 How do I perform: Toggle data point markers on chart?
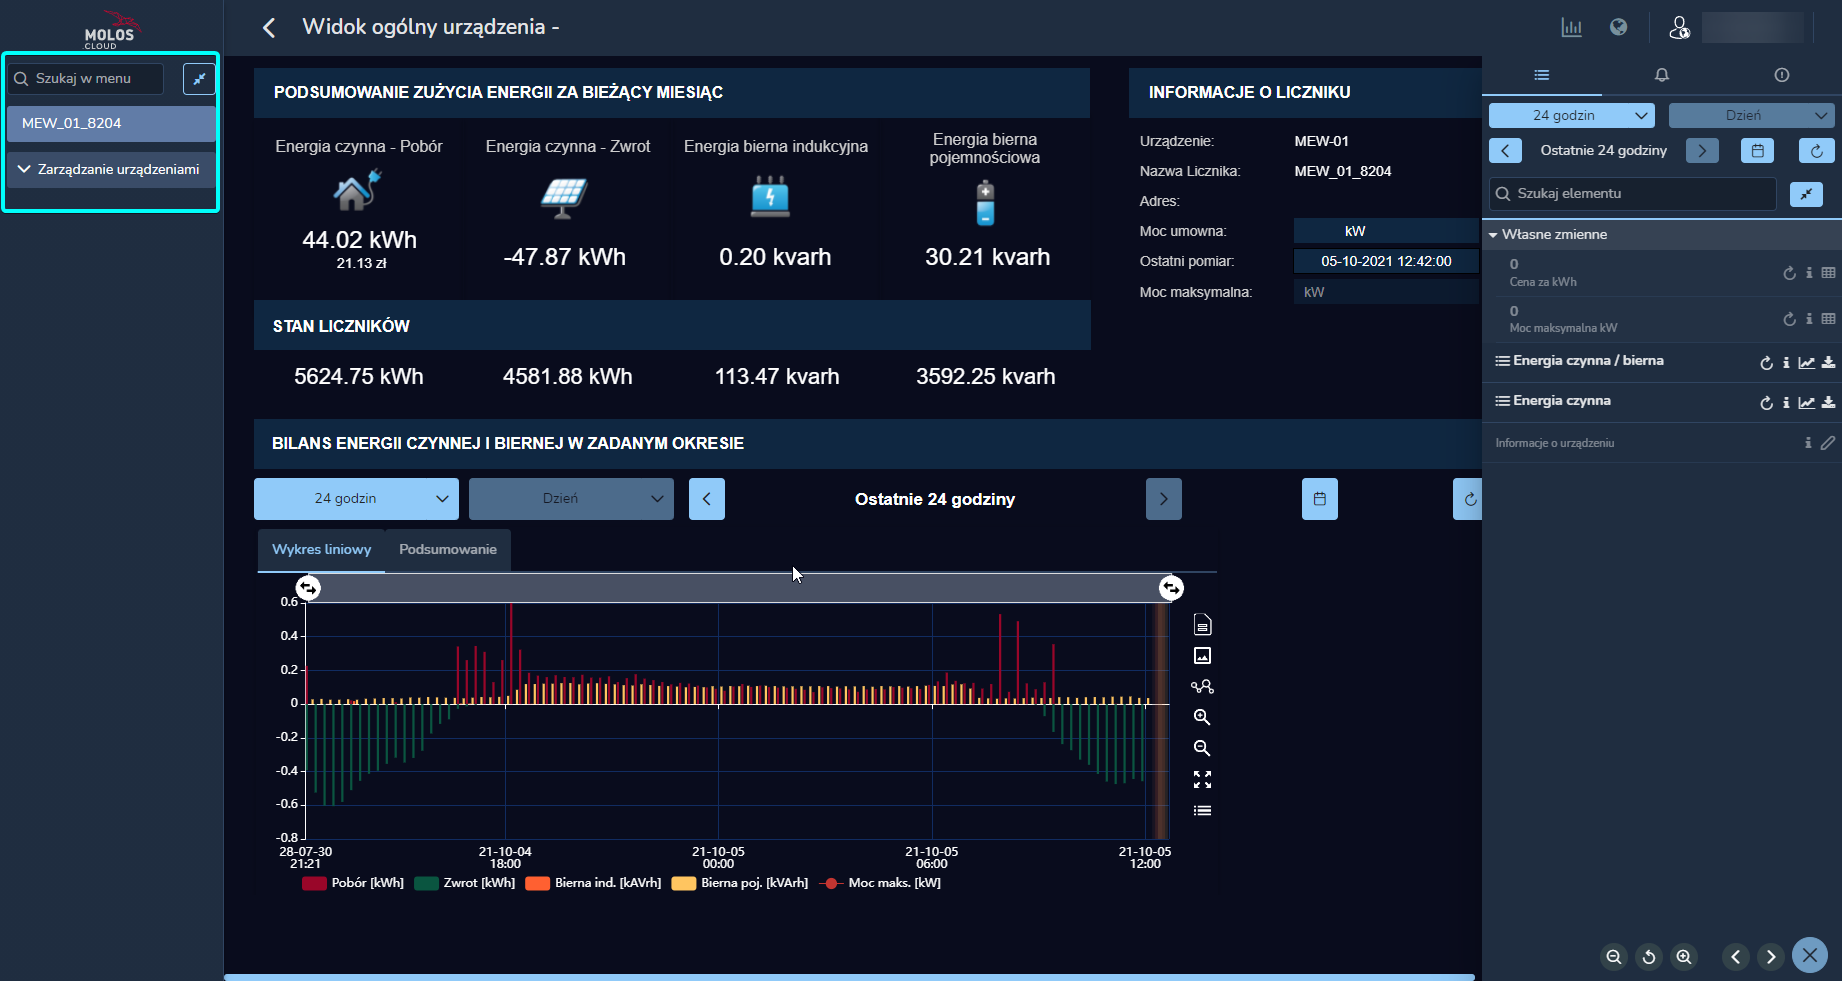[1202, 687]
